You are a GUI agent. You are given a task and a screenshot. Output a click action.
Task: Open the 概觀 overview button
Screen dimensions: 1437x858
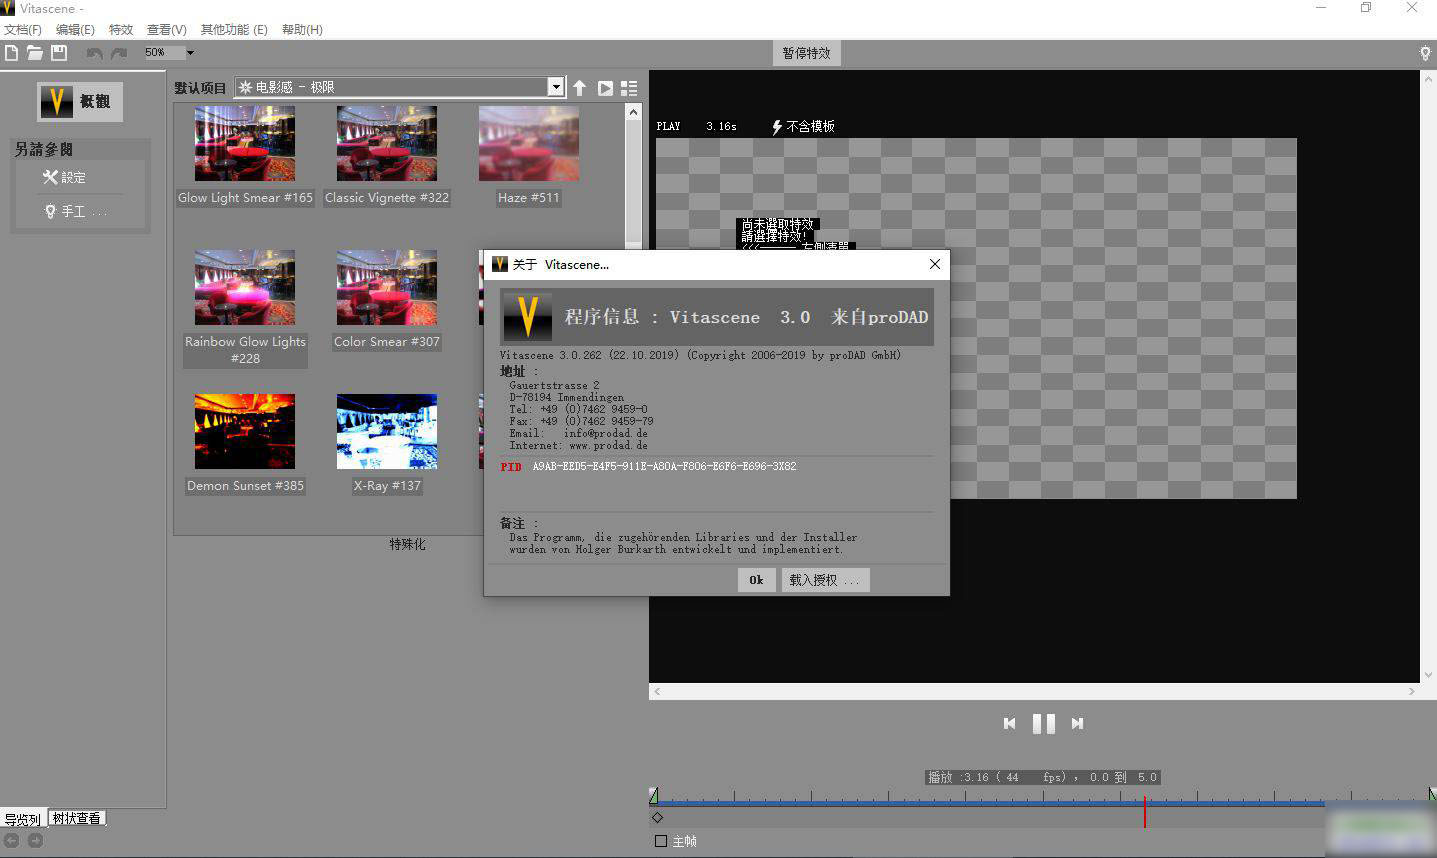[x=80, y=102]
